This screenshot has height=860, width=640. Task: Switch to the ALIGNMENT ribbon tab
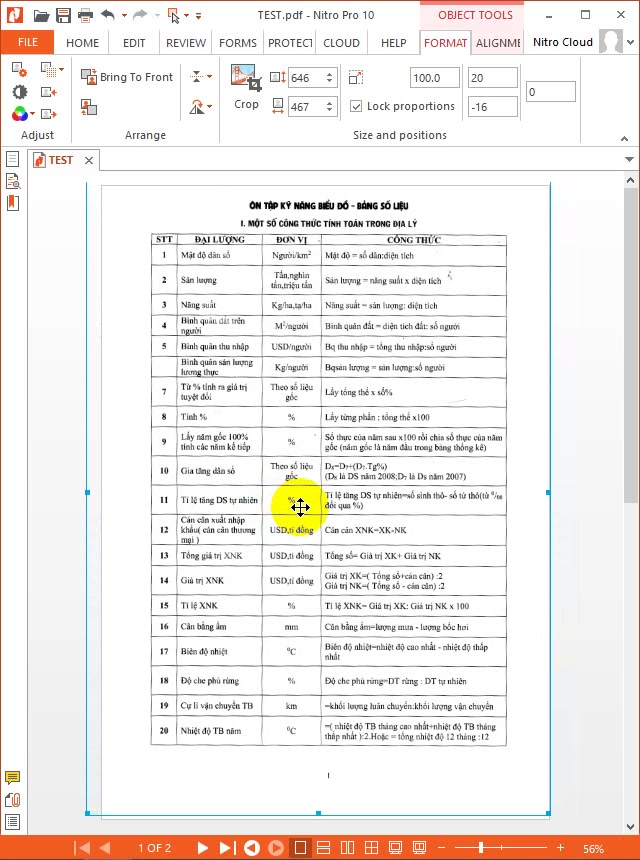coord(498,43)
